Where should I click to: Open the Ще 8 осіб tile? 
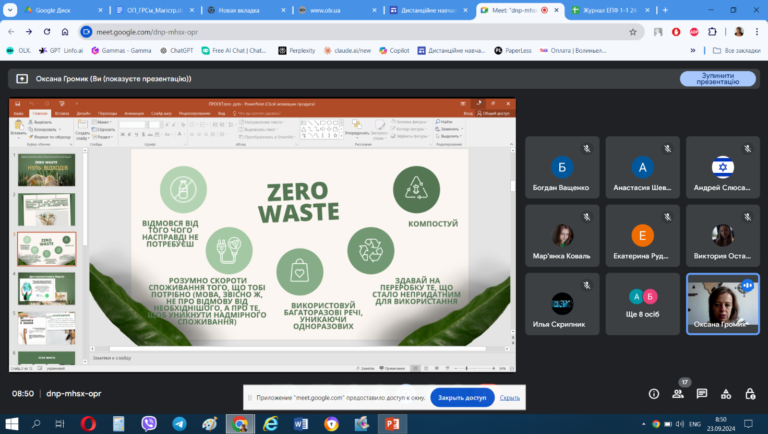(642, 304)
